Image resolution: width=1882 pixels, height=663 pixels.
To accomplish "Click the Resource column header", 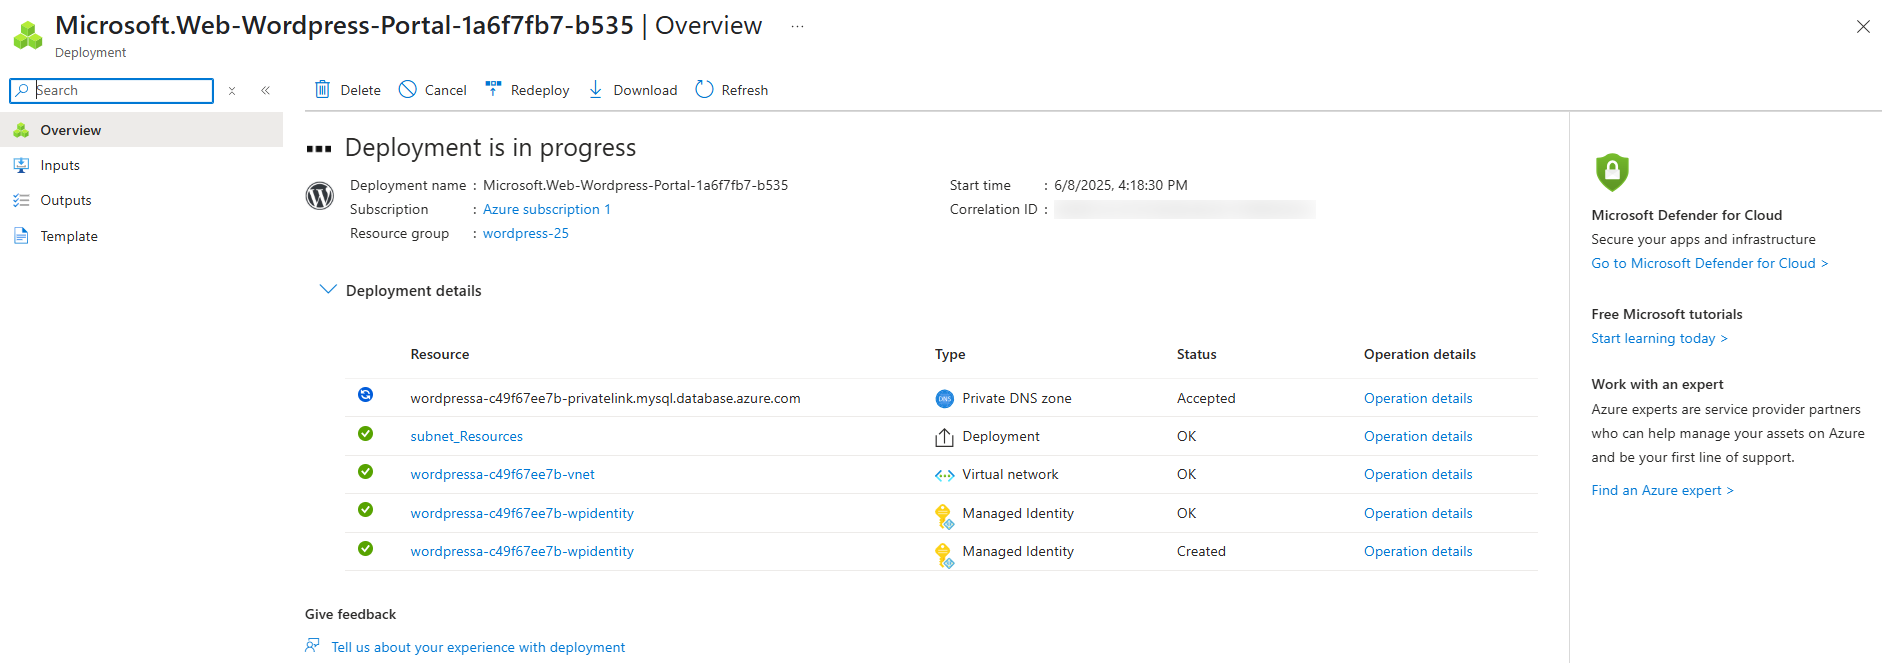I will pos(440,354).
